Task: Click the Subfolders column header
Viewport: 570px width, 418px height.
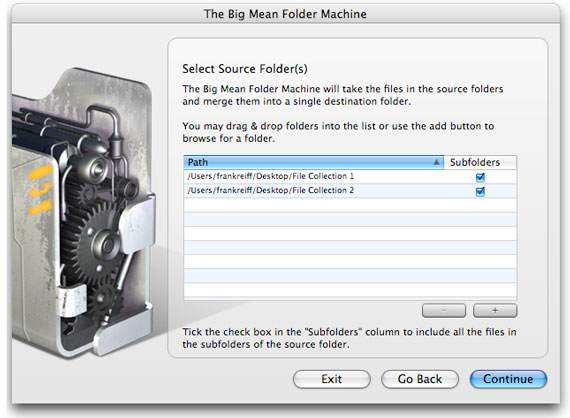Action: (480, 162)
